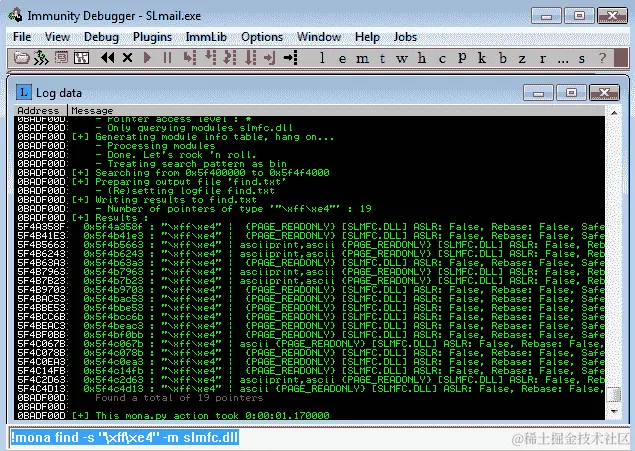Open Handles window with h button
The image size is (635, 451).
tap(422, 58)
